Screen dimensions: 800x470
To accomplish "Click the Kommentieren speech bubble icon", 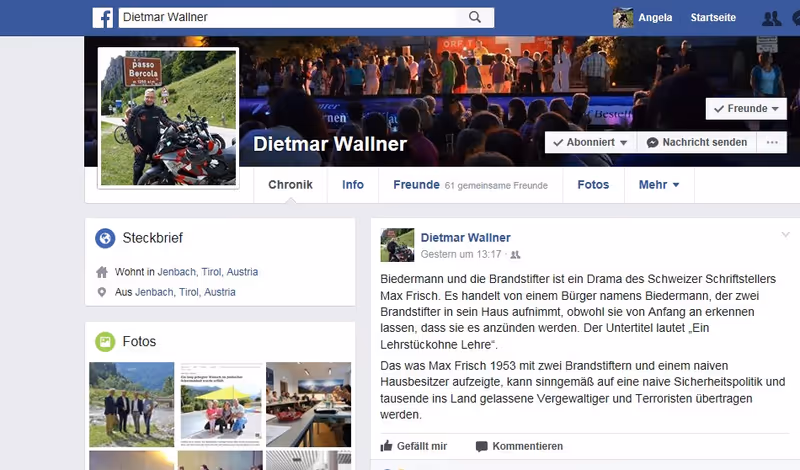I will (x=481, y=447).
